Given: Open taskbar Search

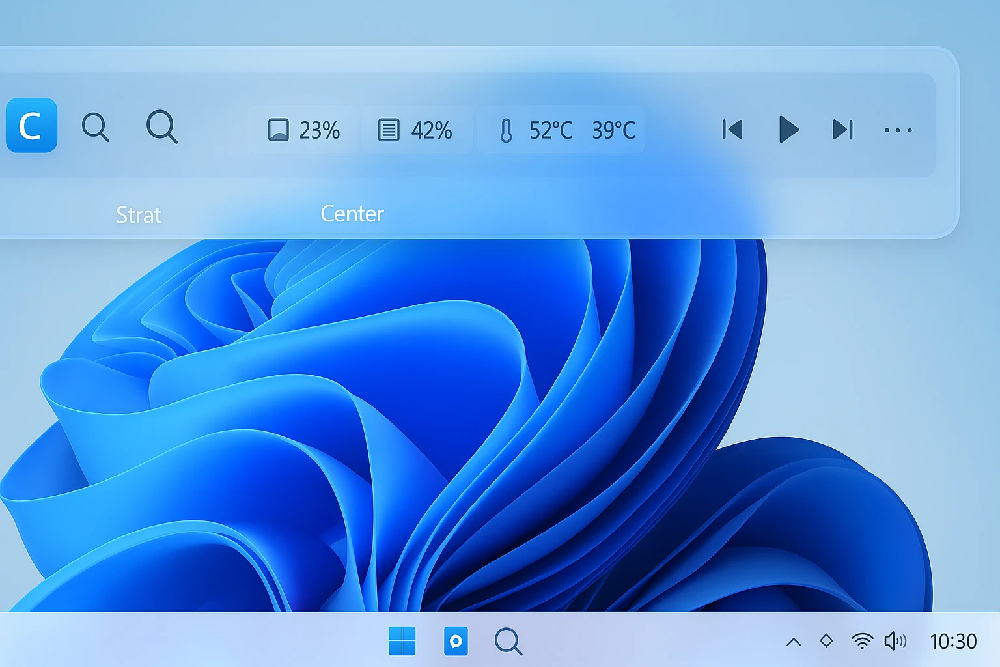Looking at the screenshot, I should 508,641.
